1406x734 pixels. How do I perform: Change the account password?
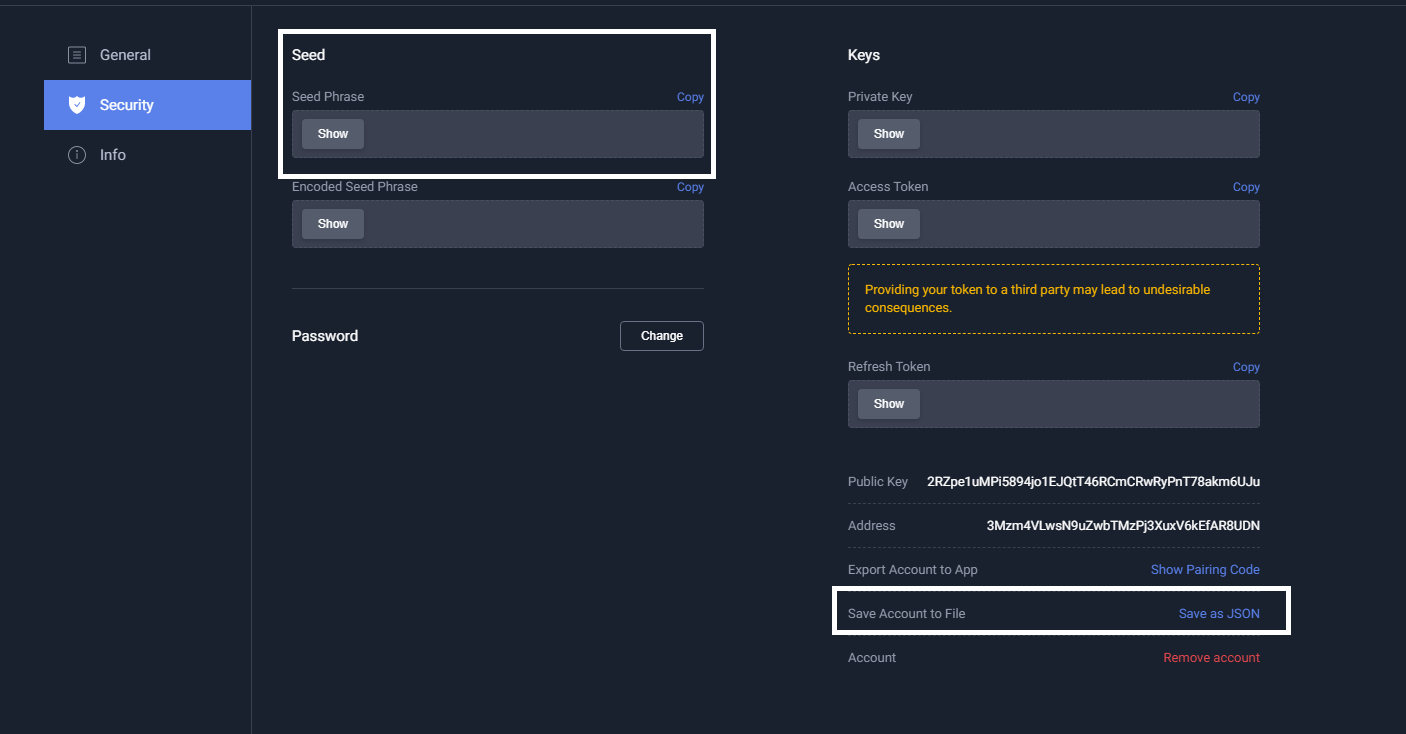click(x=662, y=336)
